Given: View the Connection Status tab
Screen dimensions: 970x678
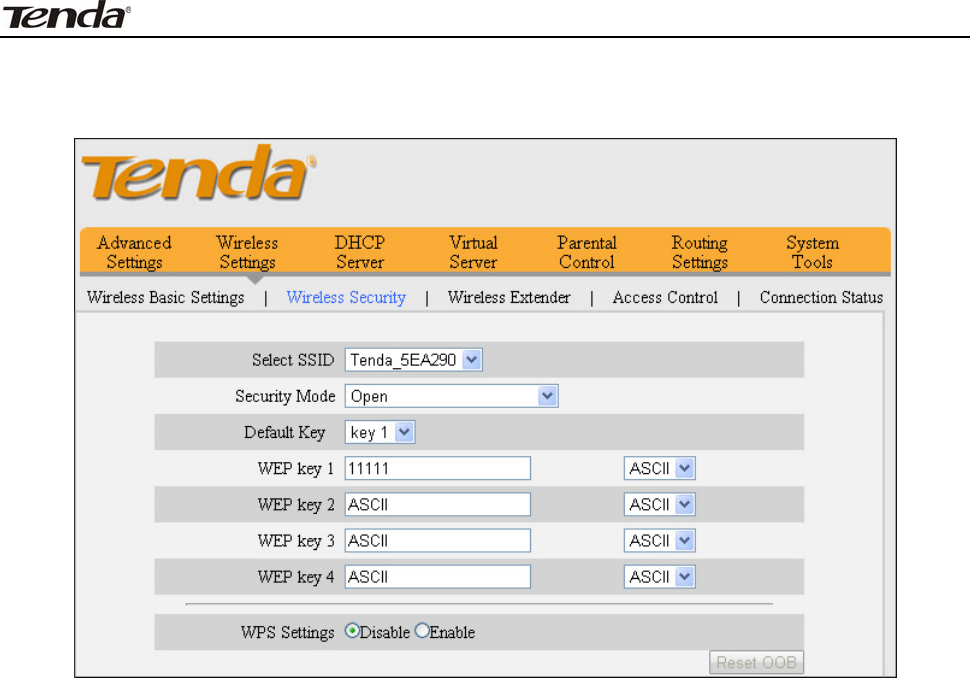Looking at the screenshot, I should [x=821, y=298].
